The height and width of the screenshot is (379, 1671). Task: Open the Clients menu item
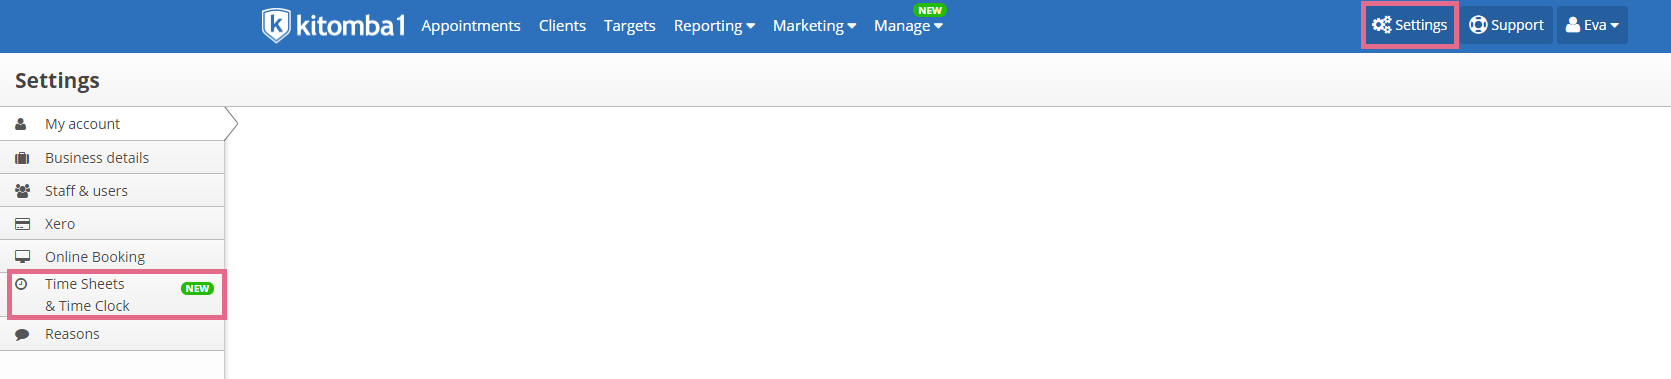(562, 26)
